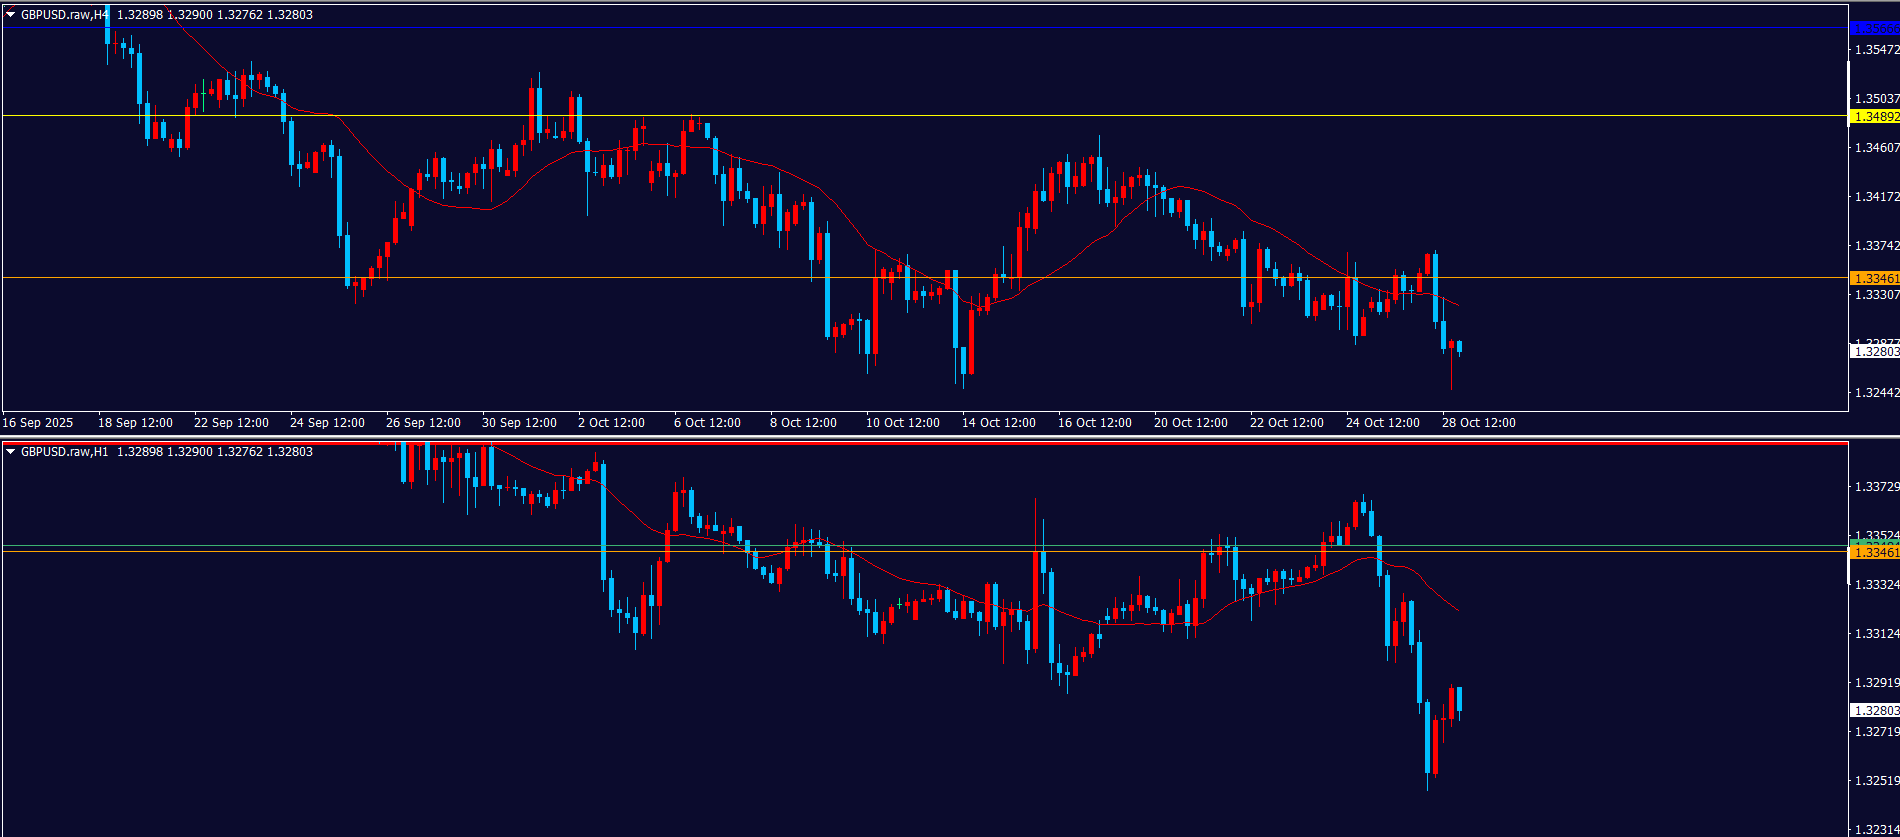1900x837 pixels.
Task: Click the 16 Sep 2025 date label
Action: pyautogui.click(x=38, y=423)
